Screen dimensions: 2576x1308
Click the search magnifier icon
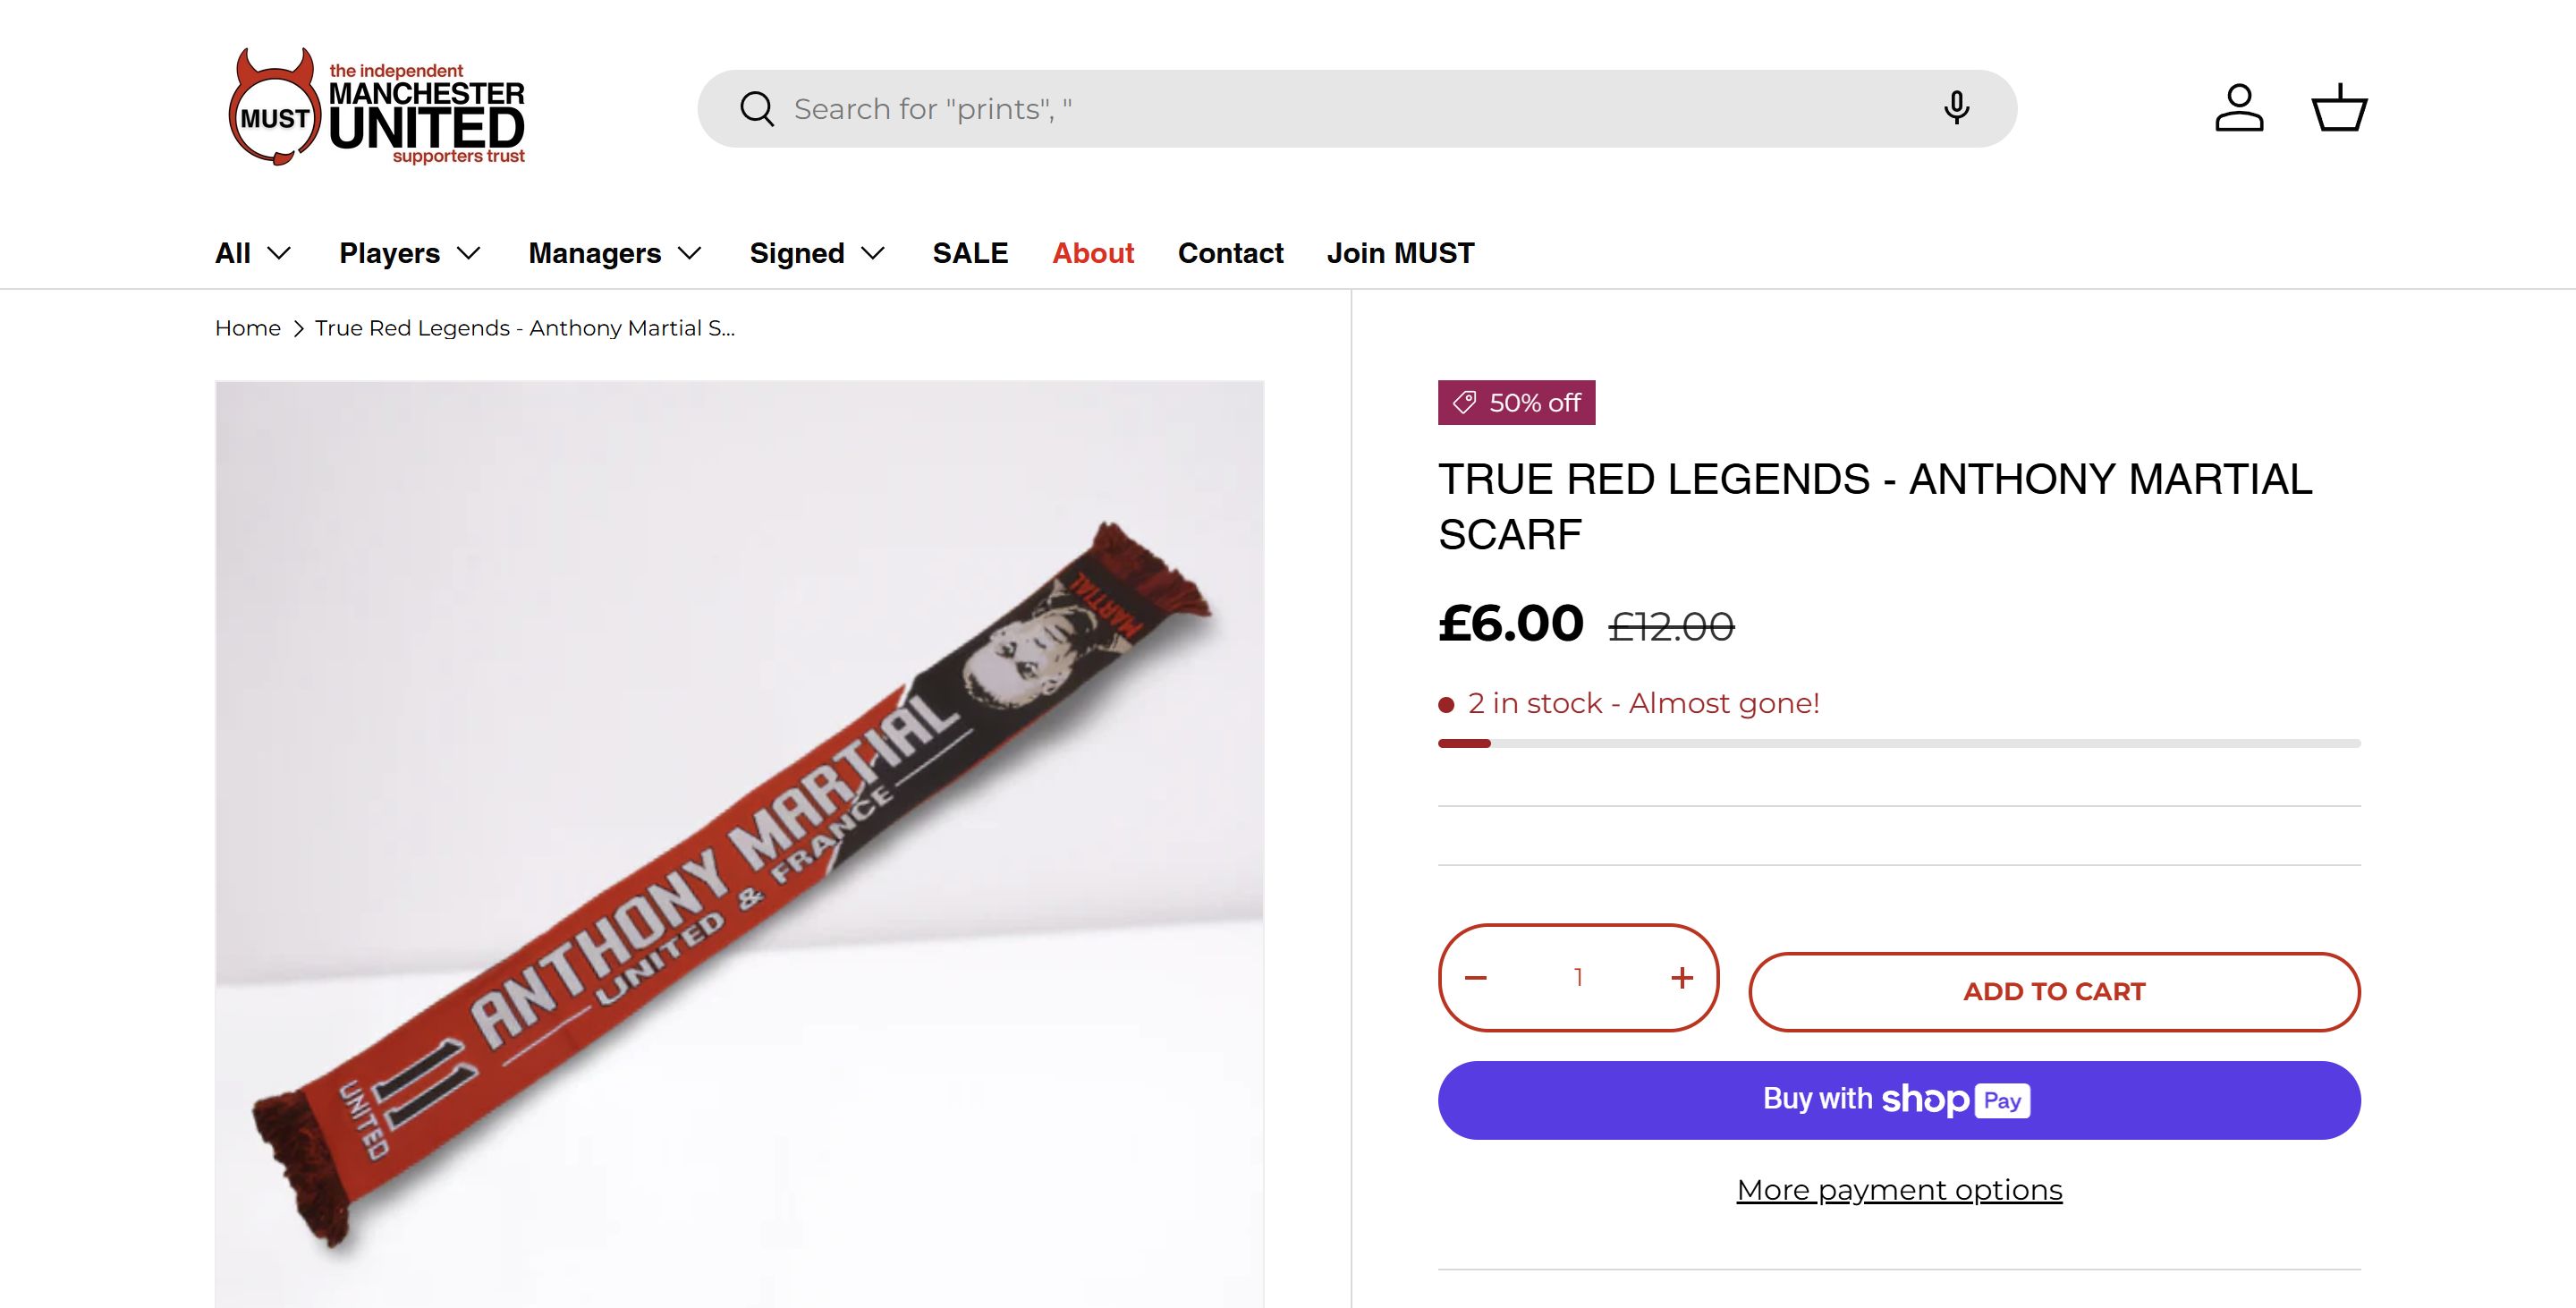point(757,109)
